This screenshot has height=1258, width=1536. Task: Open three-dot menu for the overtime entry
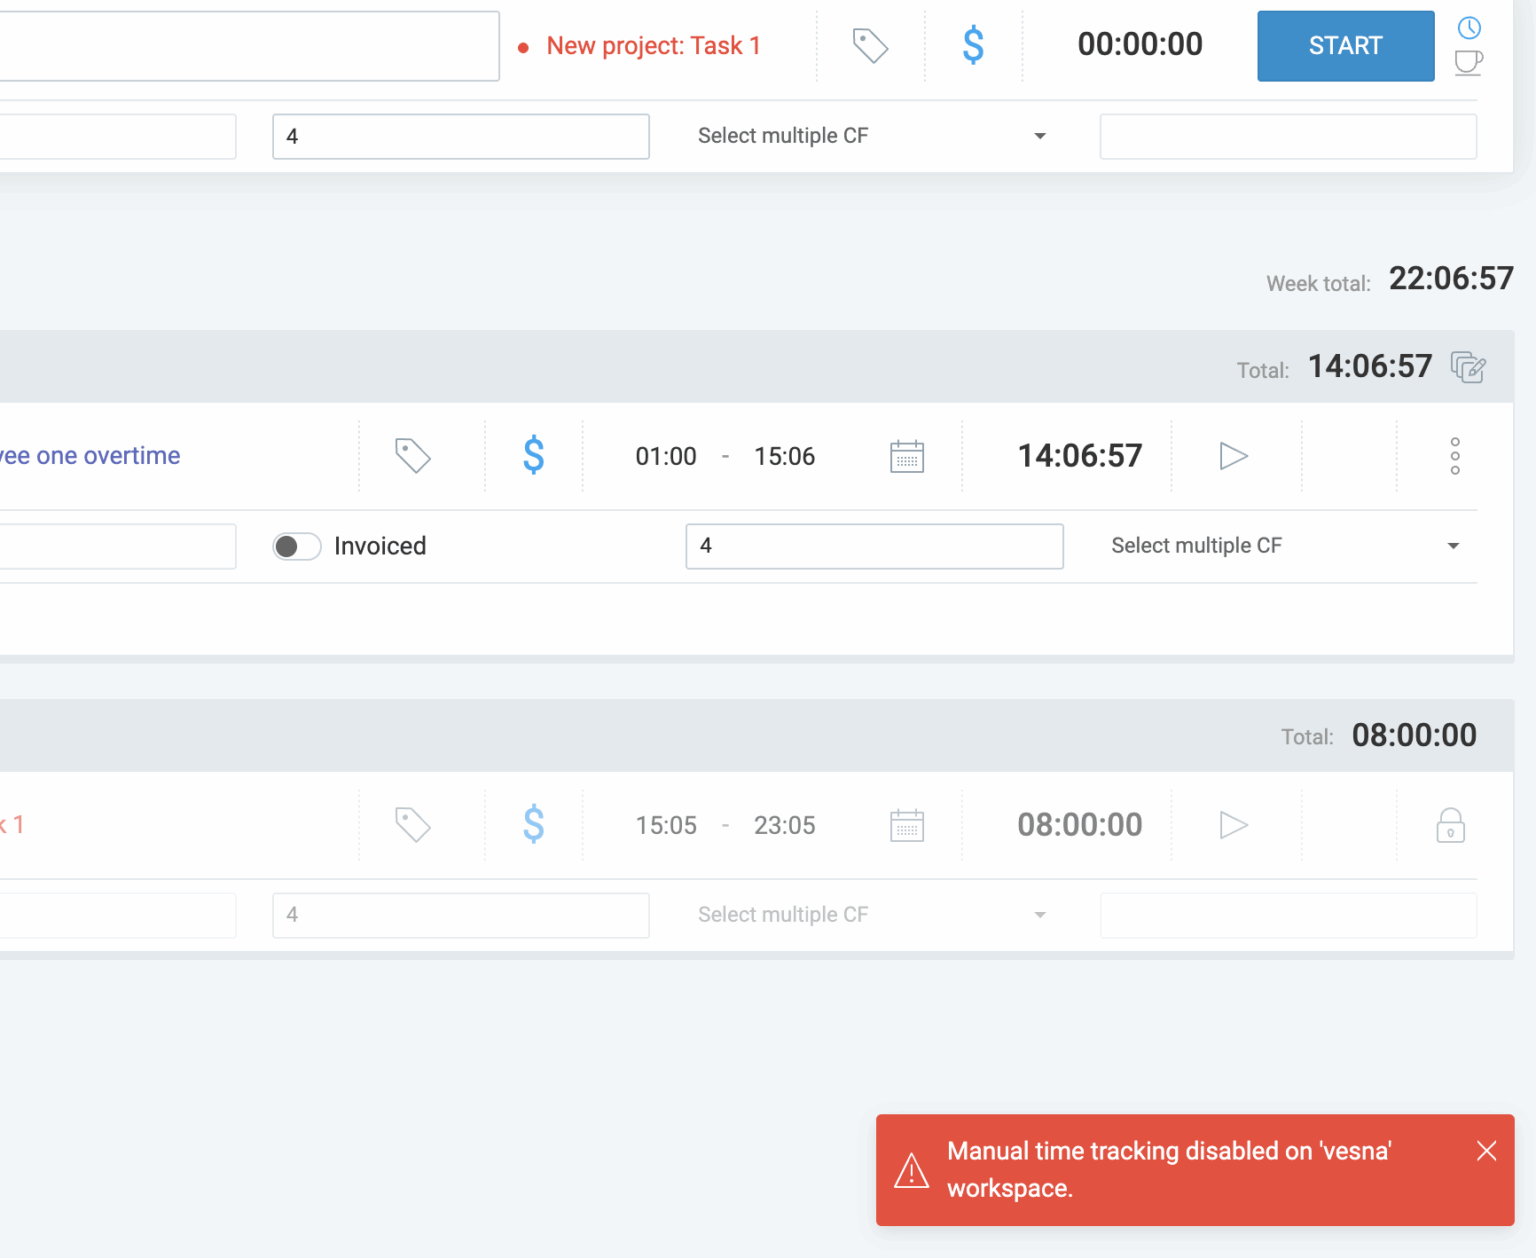click(x=1455, y=456)
